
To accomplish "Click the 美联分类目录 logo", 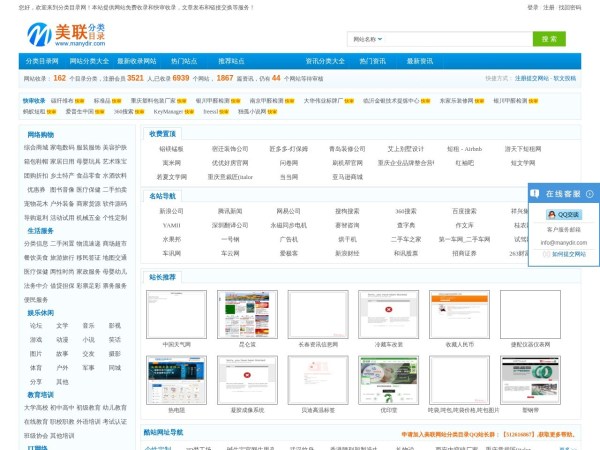I will pyautogui.click(x=66, y=34).
